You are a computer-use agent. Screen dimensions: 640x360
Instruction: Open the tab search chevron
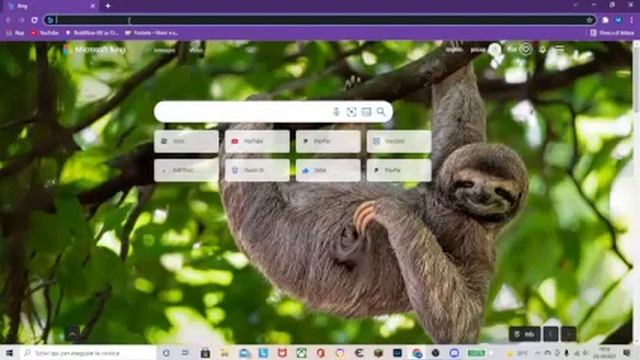576,5
